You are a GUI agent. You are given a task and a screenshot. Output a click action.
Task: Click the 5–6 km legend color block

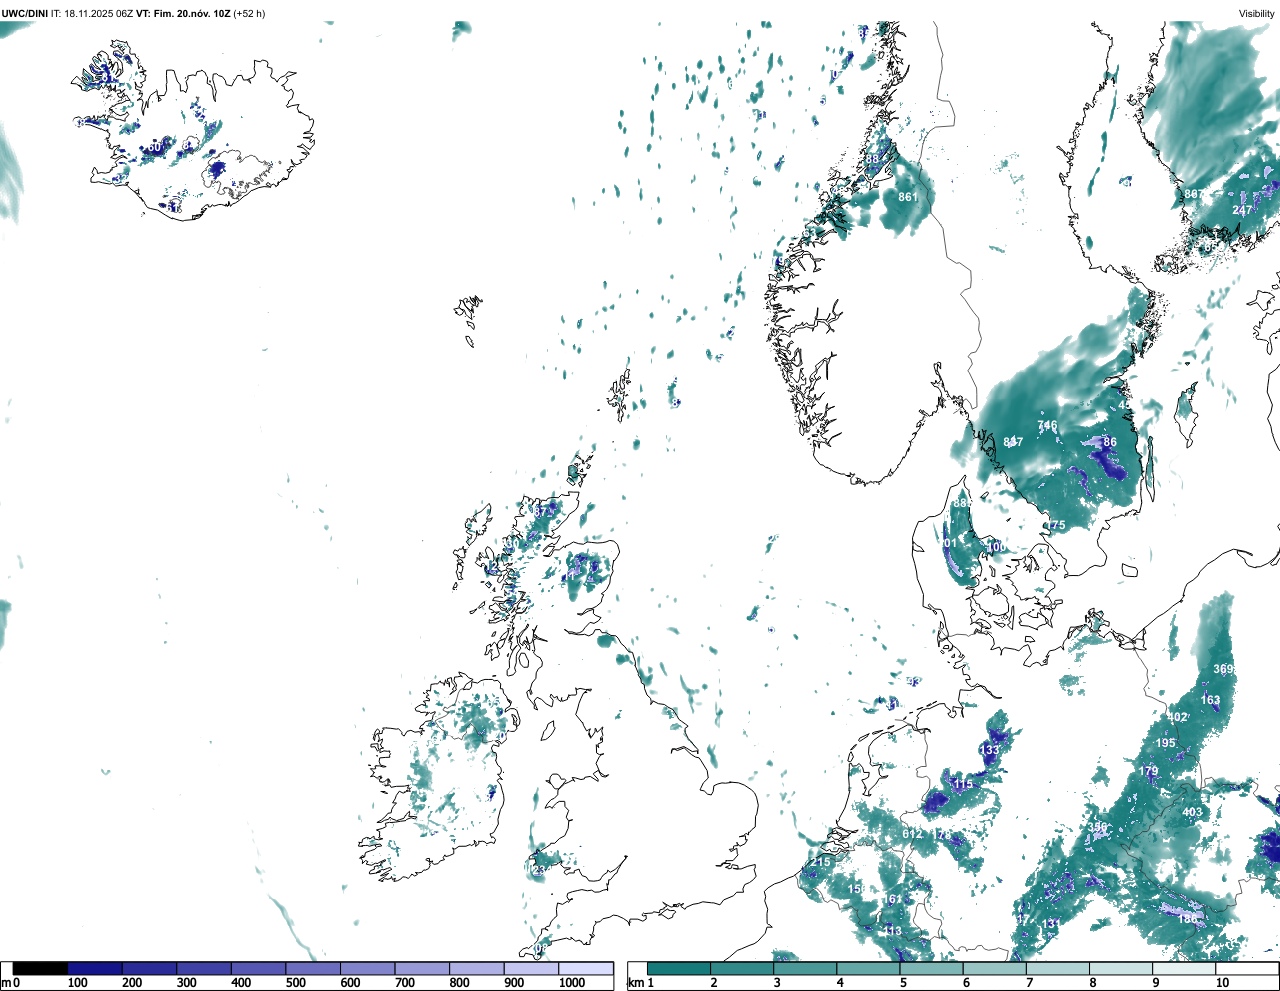(x=931, y=968)
